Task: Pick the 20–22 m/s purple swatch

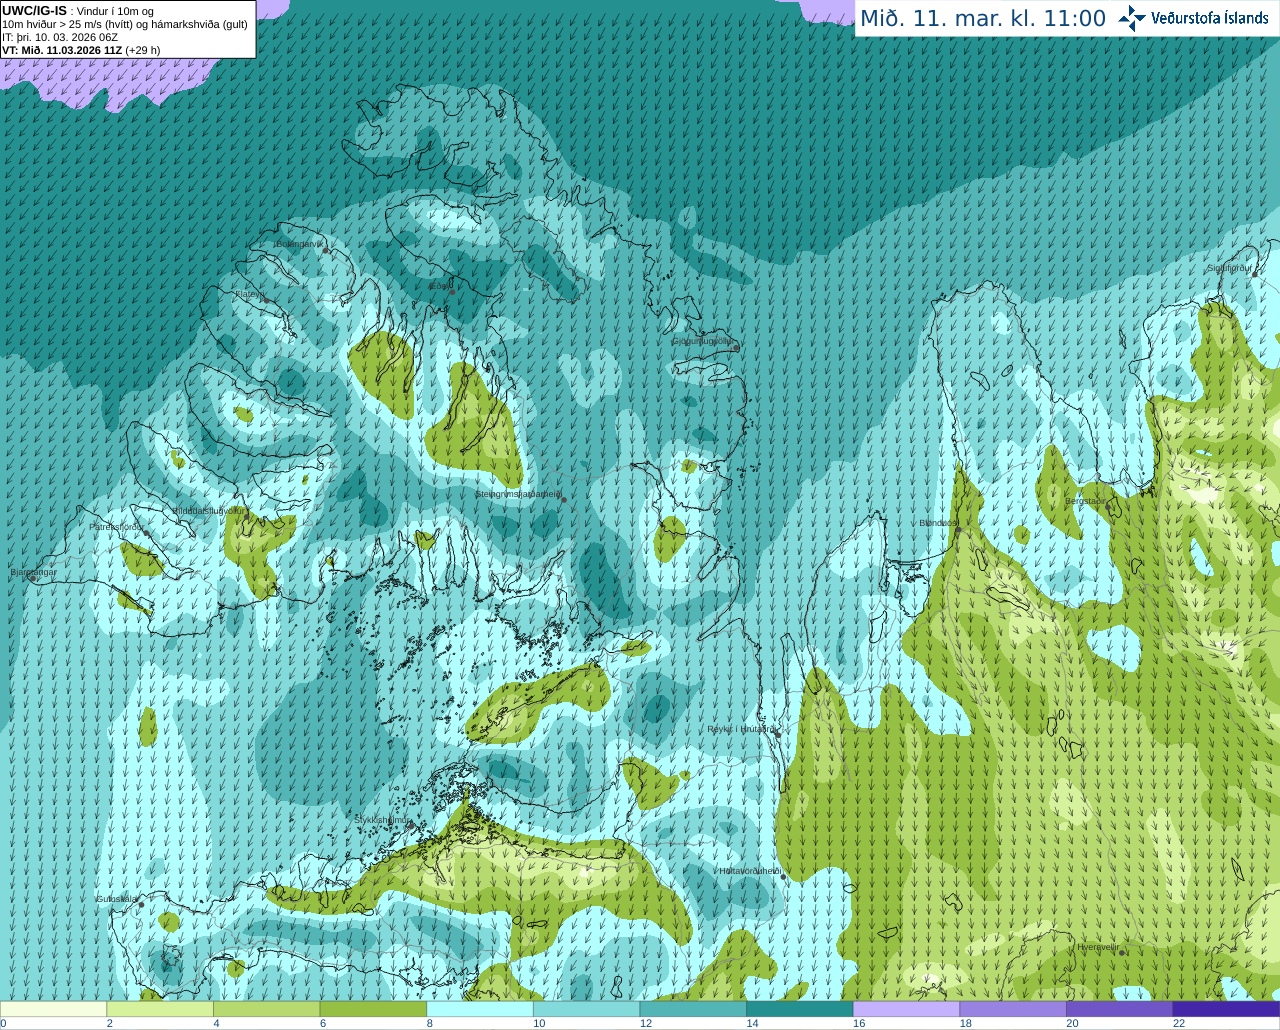Action: [1120, 1009]
